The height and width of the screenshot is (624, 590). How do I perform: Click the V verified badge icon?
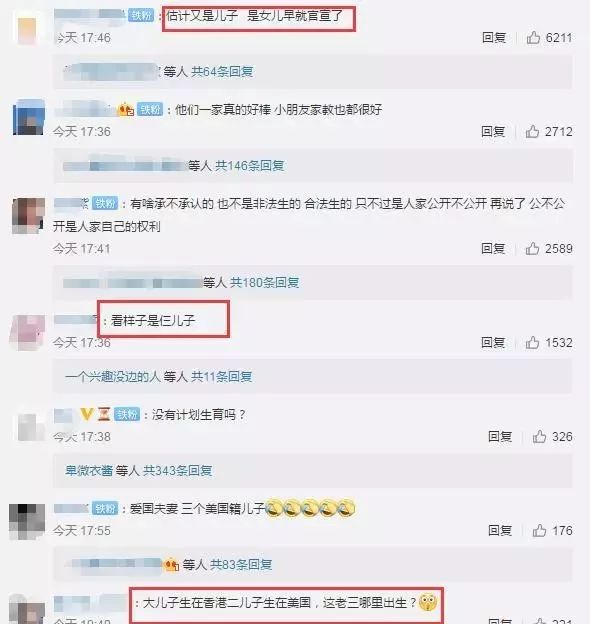point(87,414)
